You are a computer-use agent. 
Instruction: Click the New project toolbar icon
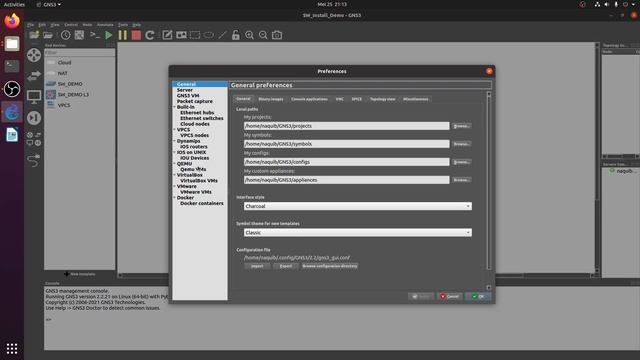(x=34, y=35)
